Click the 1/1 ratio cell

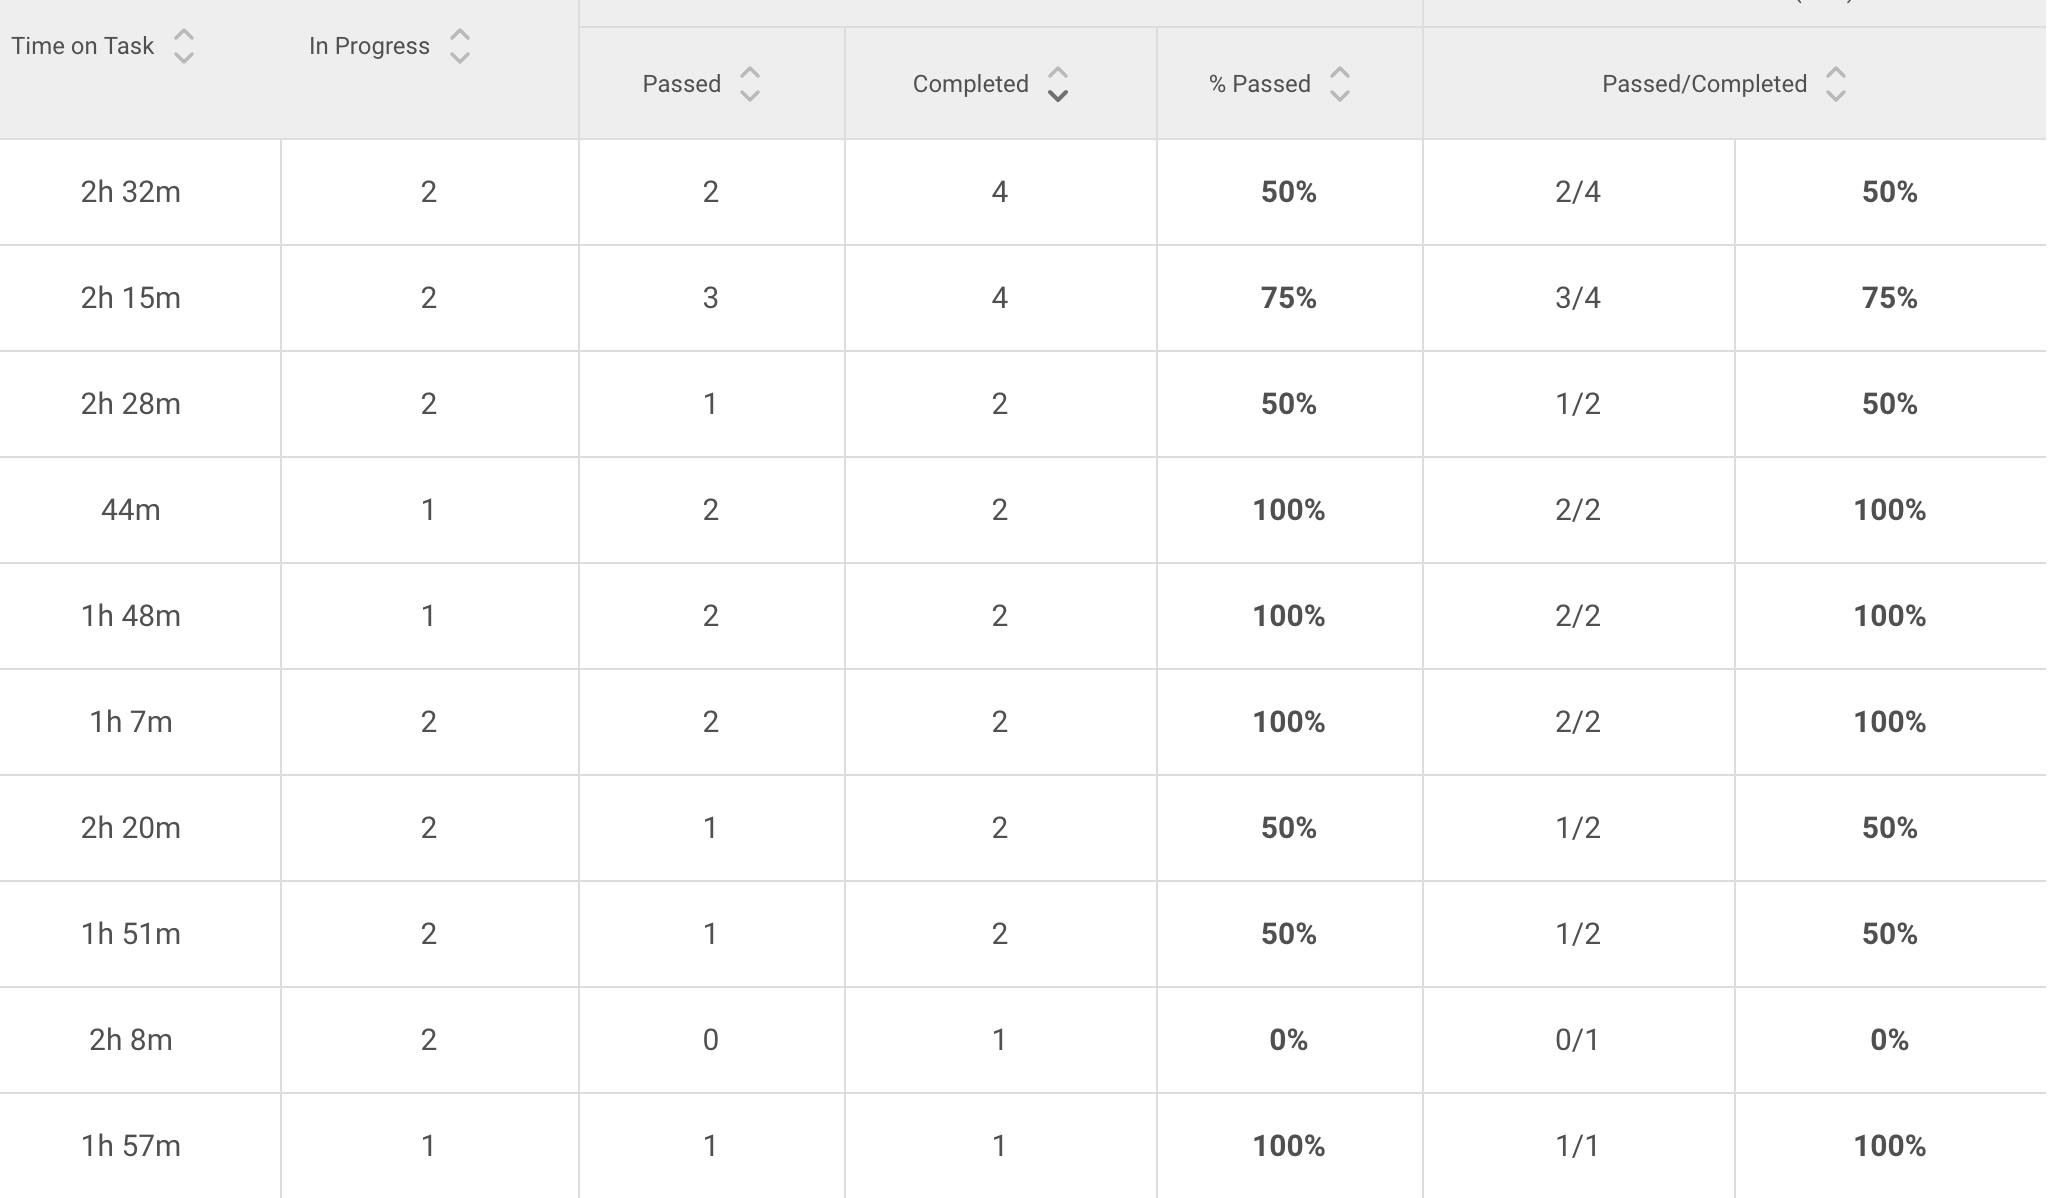point(1578,1146)
